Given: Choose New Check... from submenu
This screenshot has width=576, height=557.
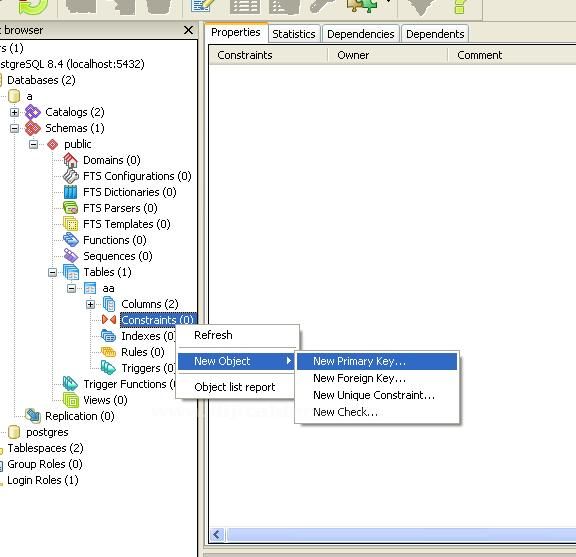Looking at the screenshot, I should (x=377, y=412).
